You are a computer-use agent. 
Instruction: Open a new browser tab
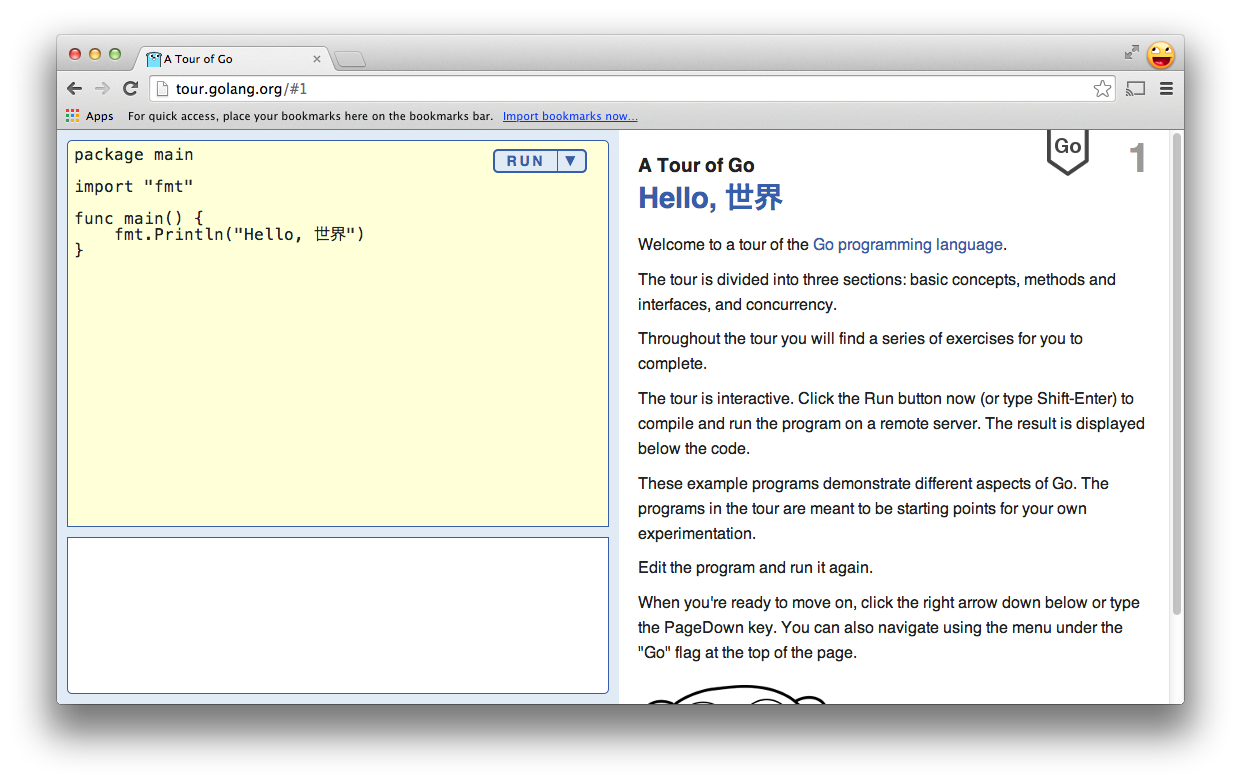(350, 60)
